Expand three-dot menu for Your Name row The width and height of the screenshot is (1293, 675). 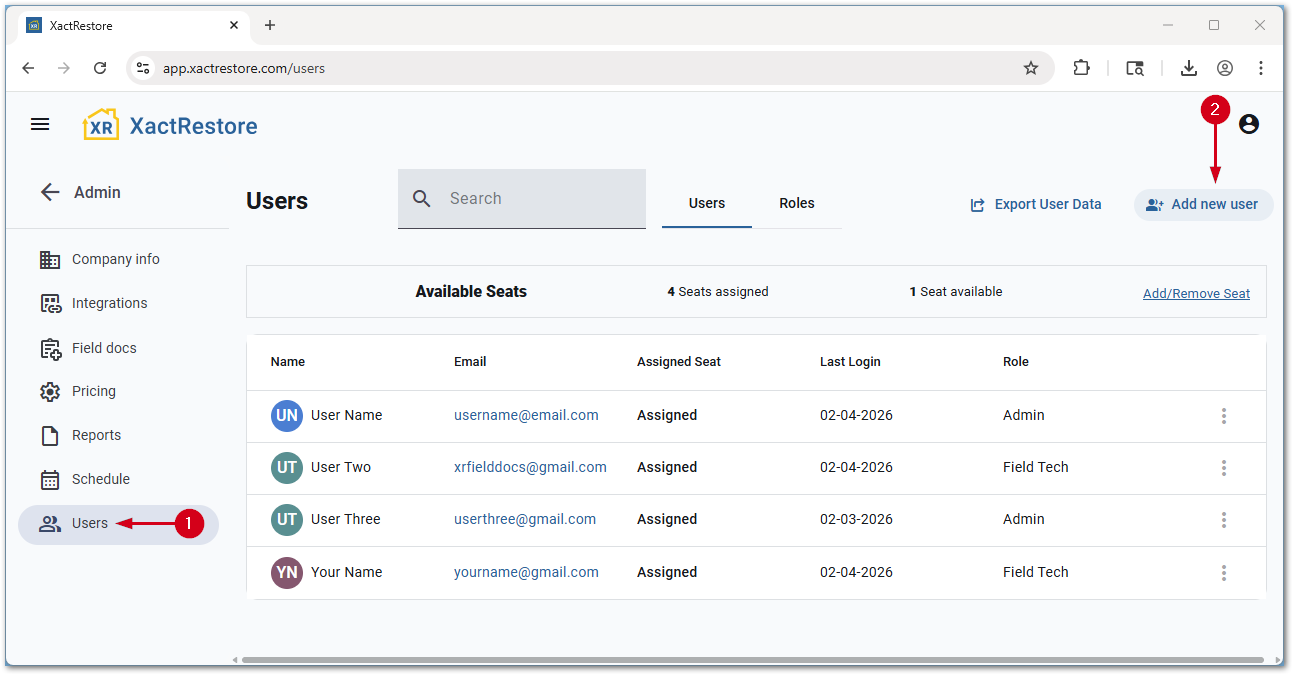click(1223, 573)
